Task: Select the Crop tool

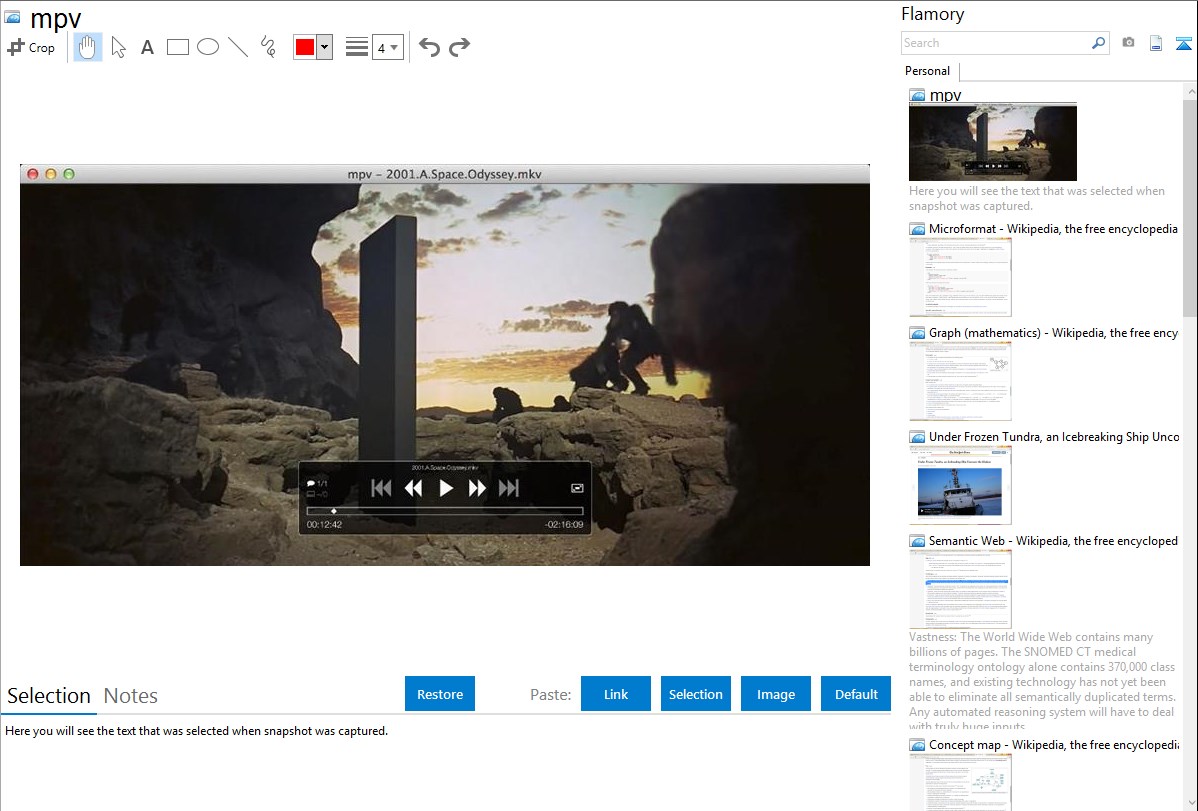Action: (x=31, y=47)
